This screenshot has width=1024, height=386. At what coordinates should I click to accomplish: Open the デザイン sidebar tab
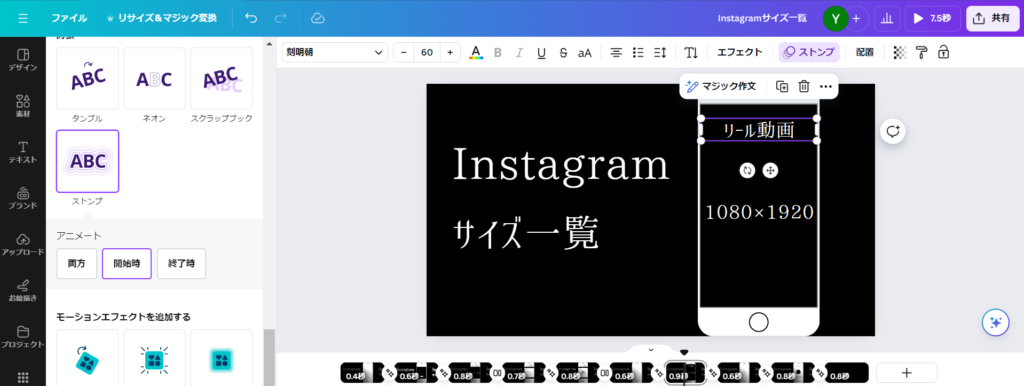click(x=23, y=59)
